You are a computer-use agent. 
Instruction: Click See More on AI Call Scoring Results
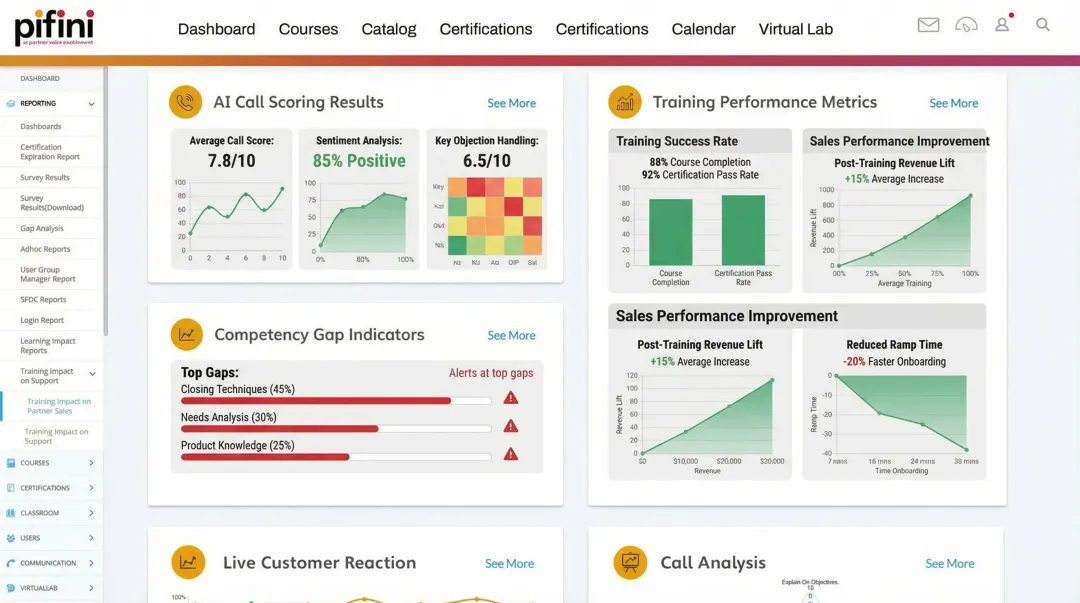[511, 103]
